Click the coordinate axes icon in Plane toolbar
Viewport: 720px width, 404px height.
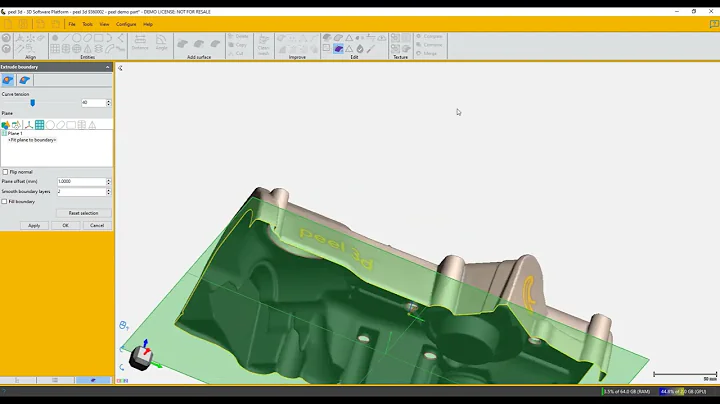(28, 125)
